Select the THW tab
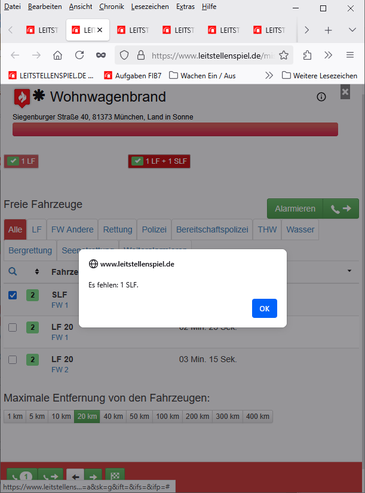 (267, 230)
